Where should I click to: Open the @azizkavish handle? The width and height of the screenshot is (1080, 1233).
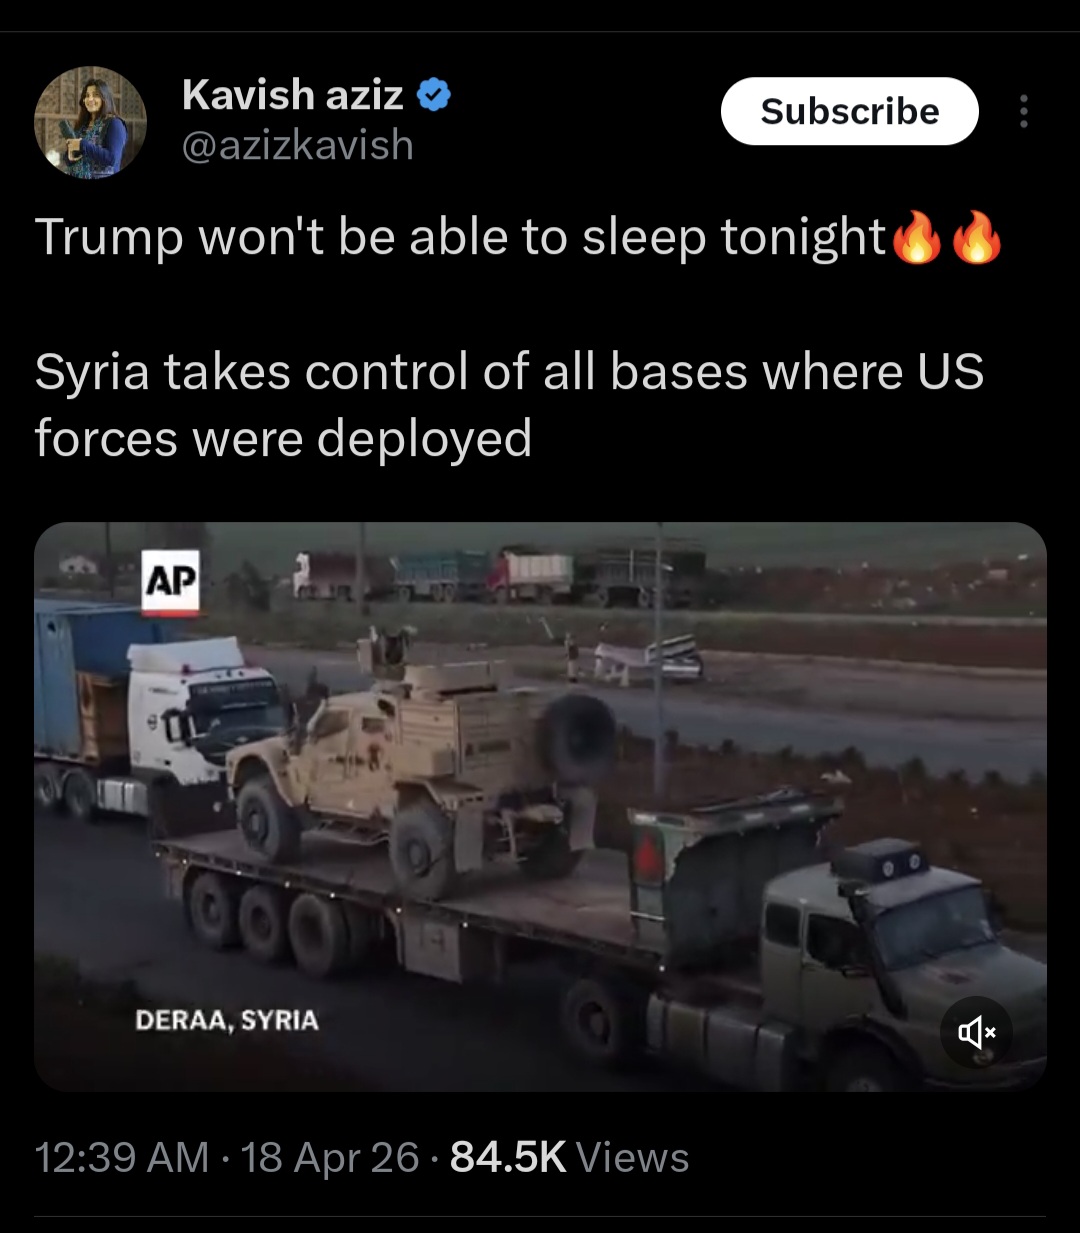tap(298, 145)
